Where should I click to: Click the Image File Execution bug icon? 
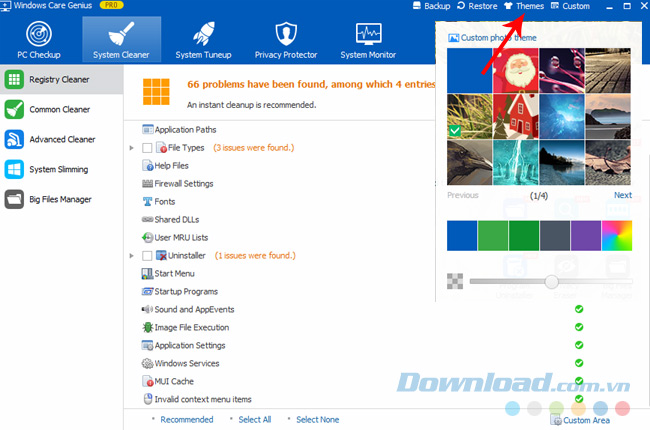148,328
